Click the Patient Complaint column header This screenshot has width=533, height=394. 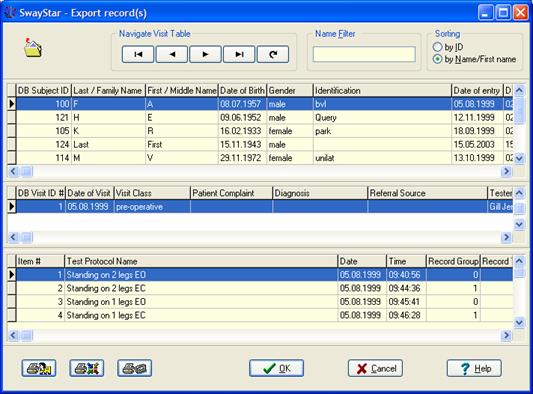pyautogui.click(x=231, y=193)
